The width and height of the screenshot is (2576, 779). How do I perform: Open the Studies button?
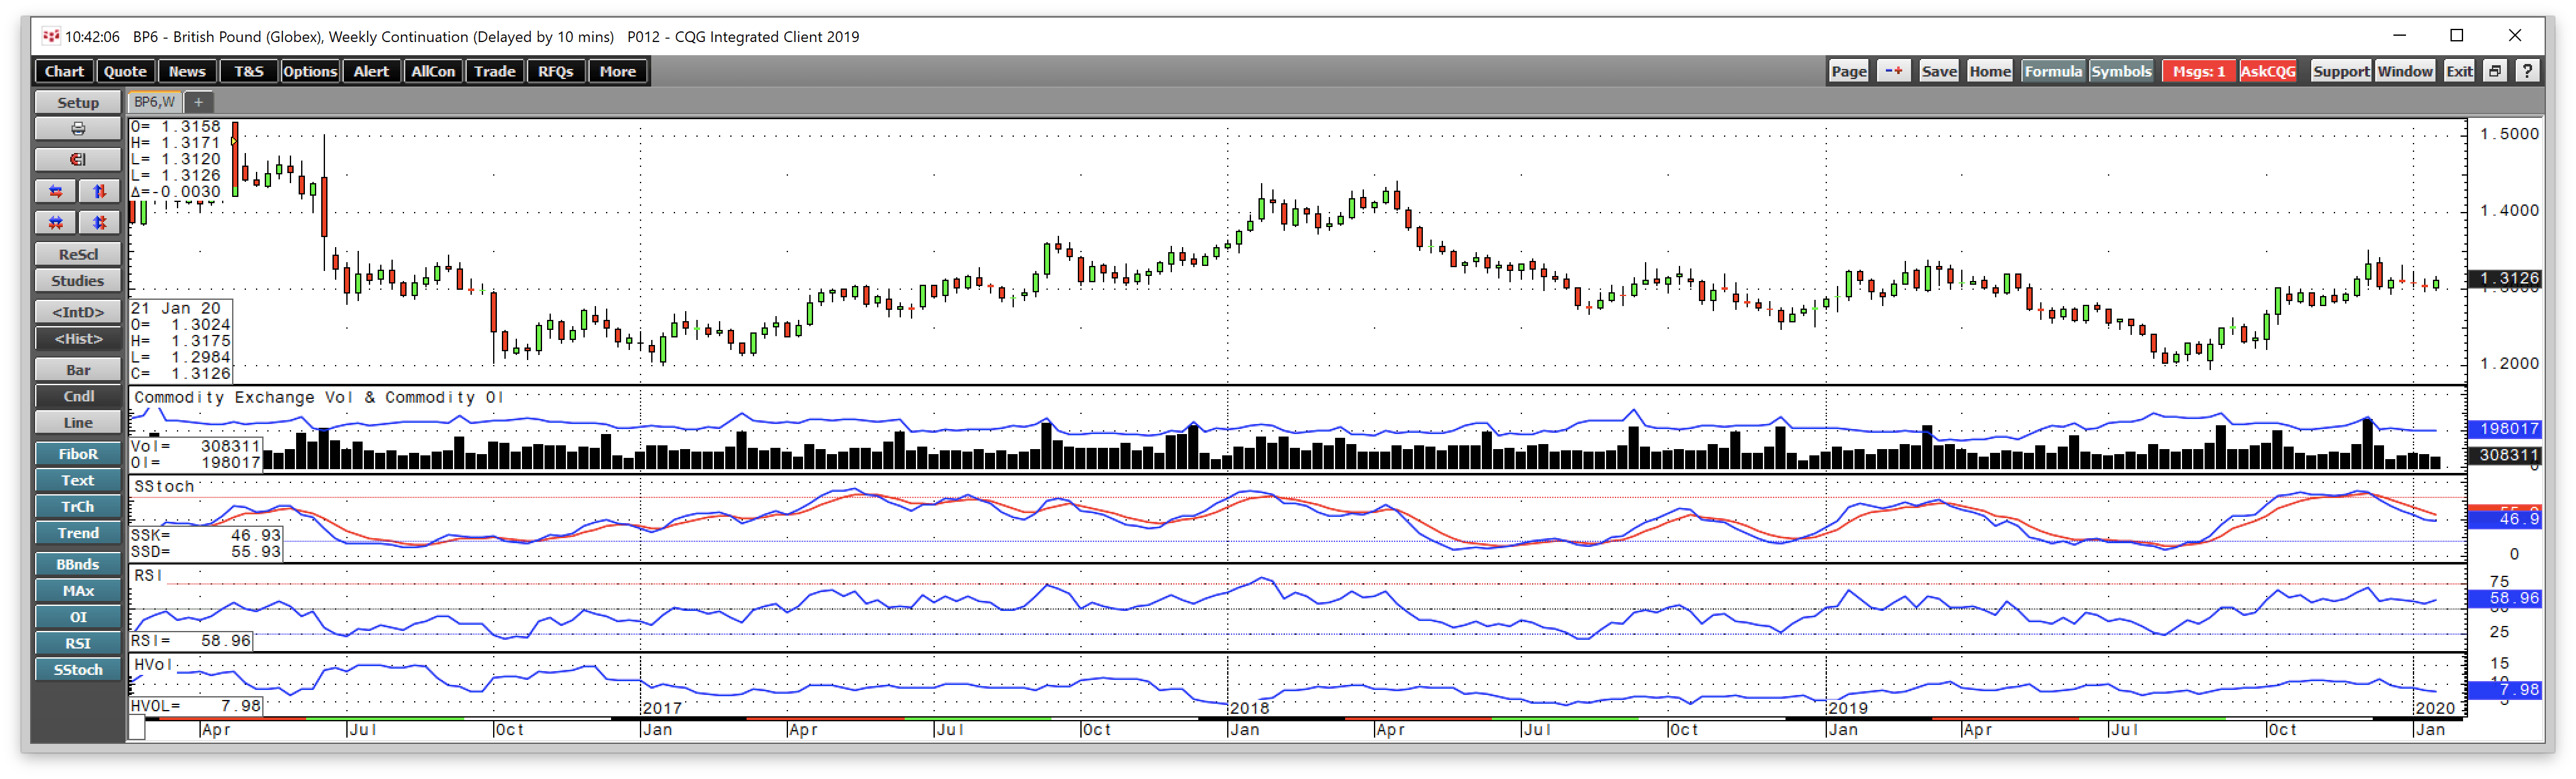tap(78, 281)
